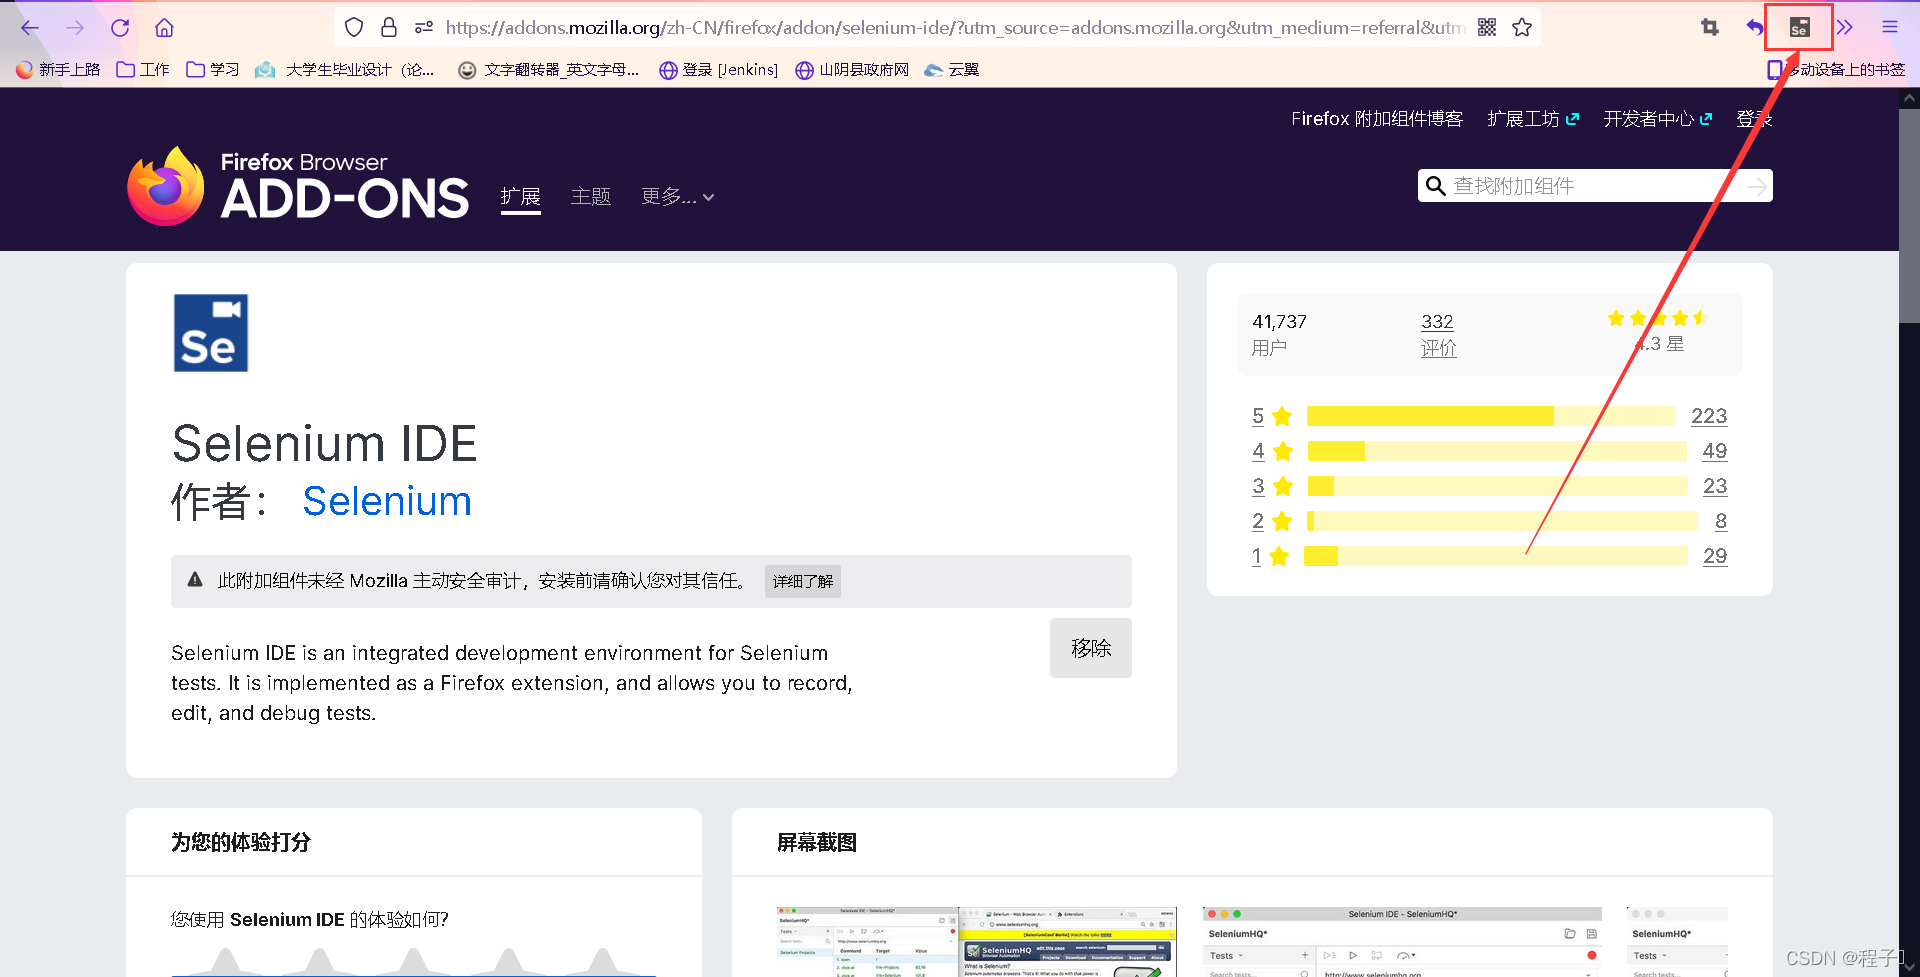The width and height of the screenshot is (1920, 977).
Task: Click the 3-star yellow rating bar
Action: pos(1497,486)
